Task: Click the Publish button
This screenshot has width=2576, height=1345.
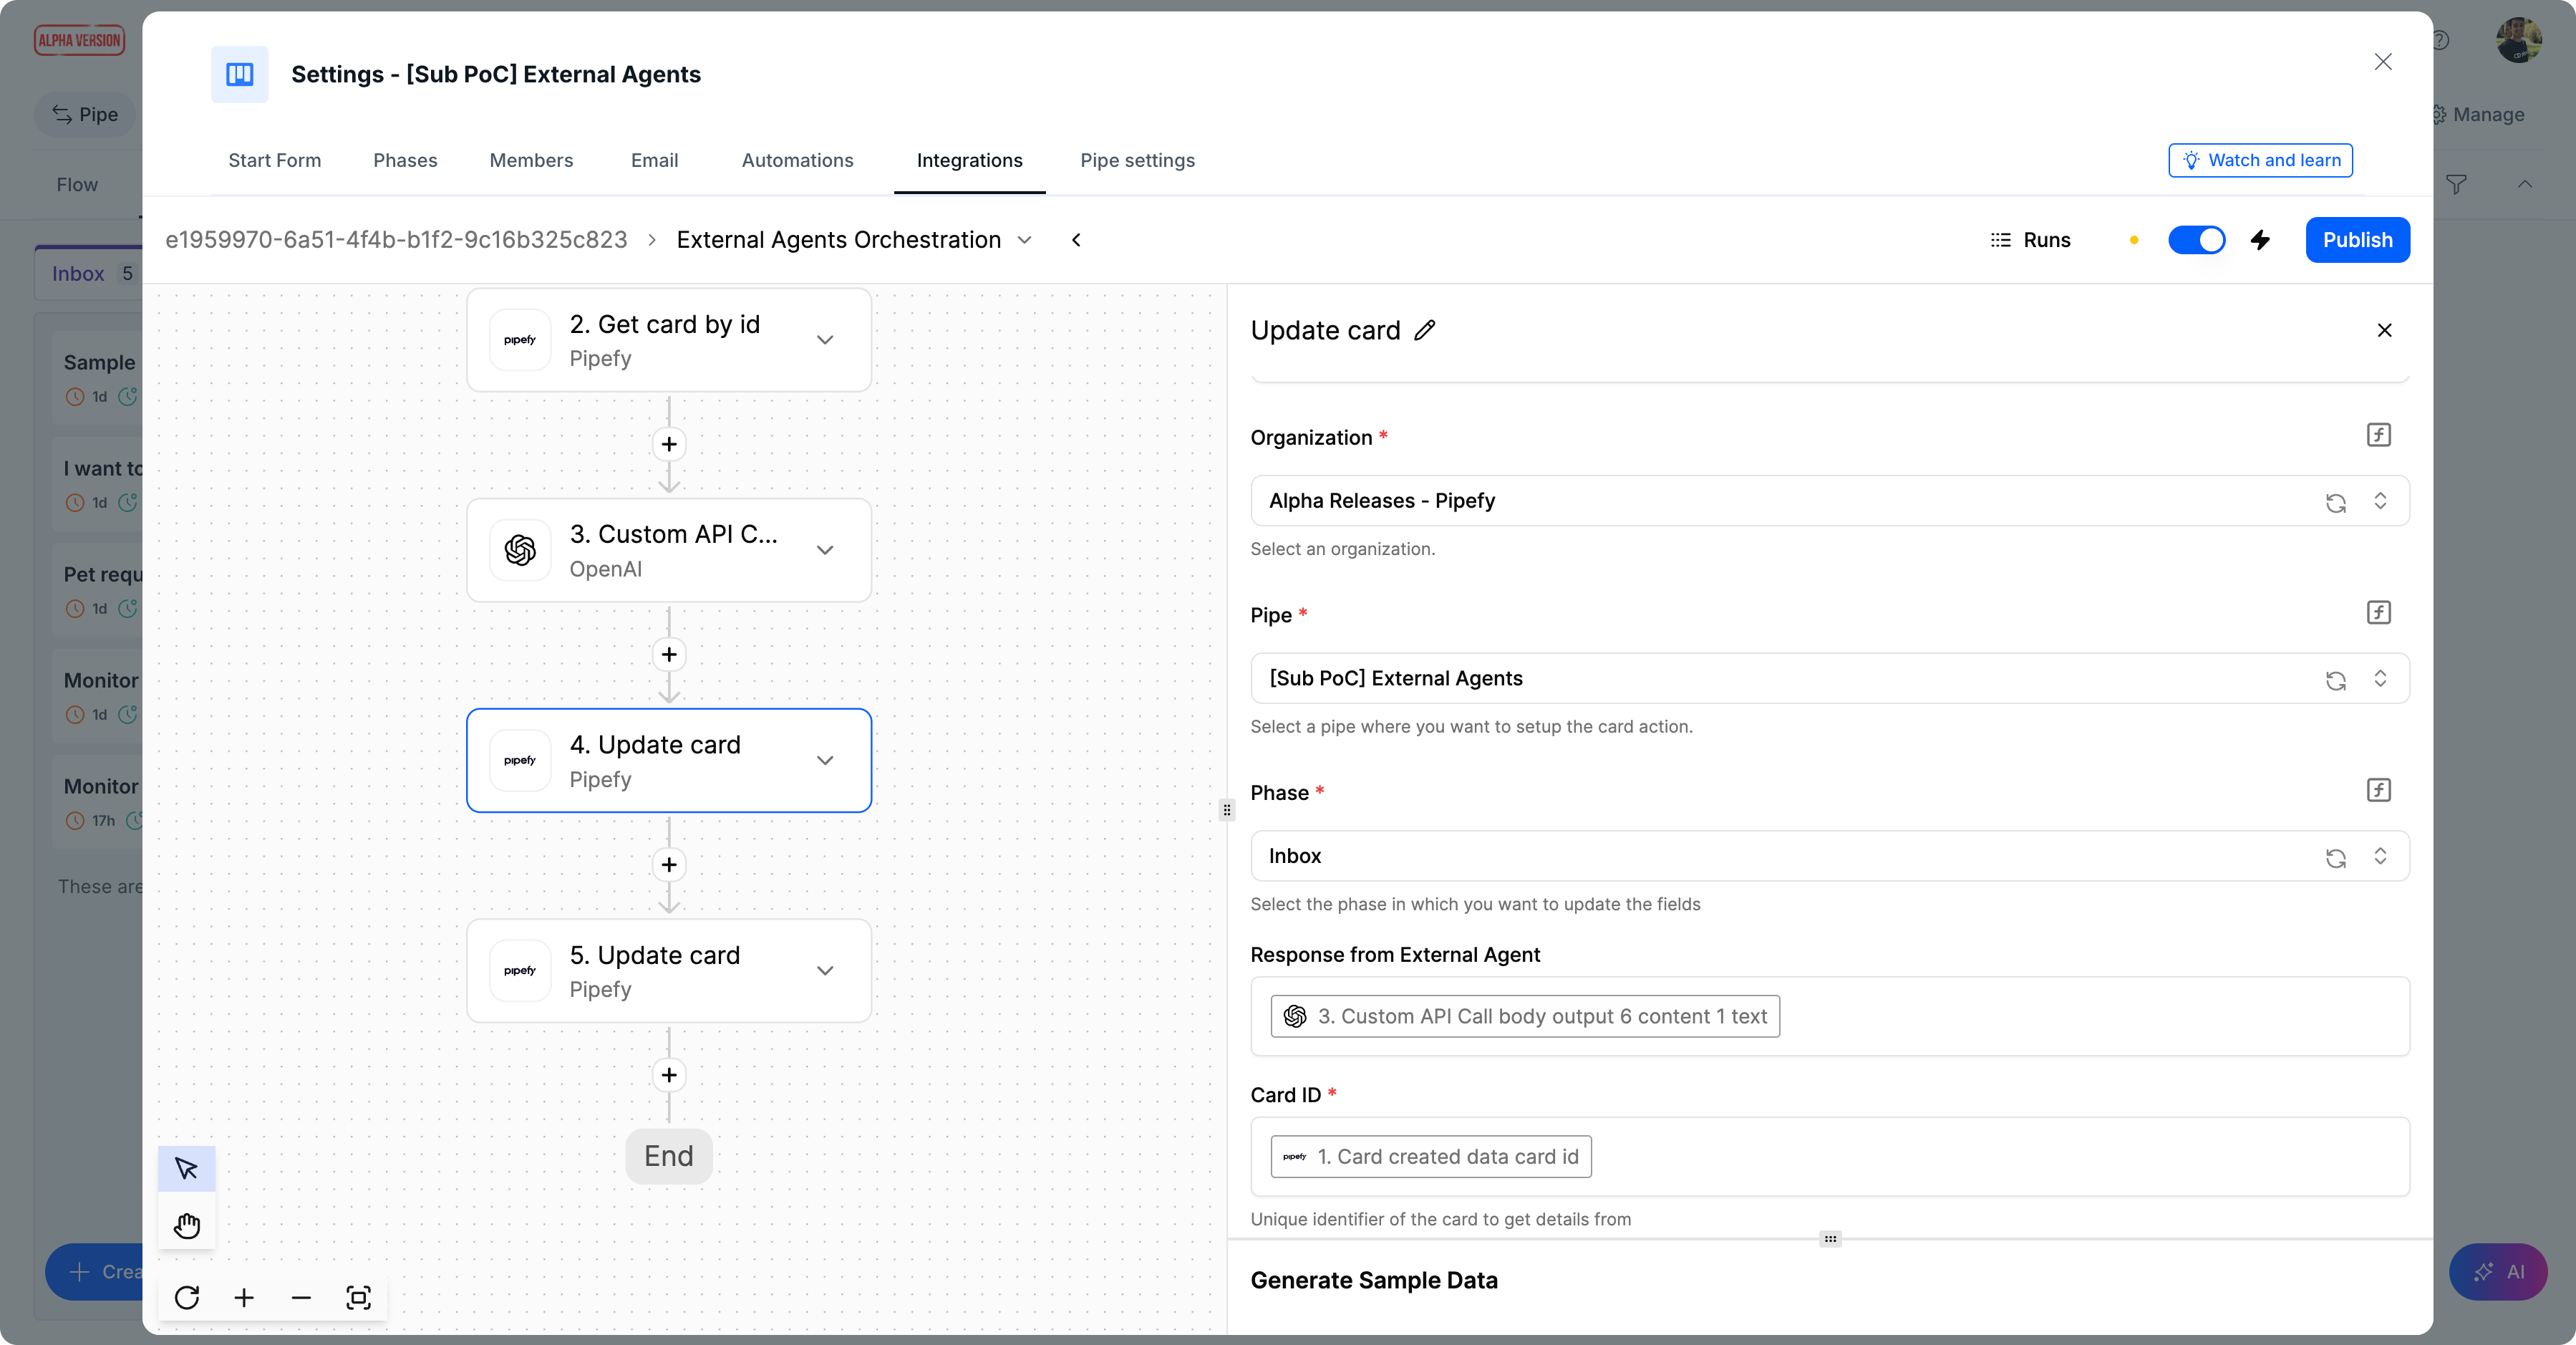Action: click(2357, 240)
